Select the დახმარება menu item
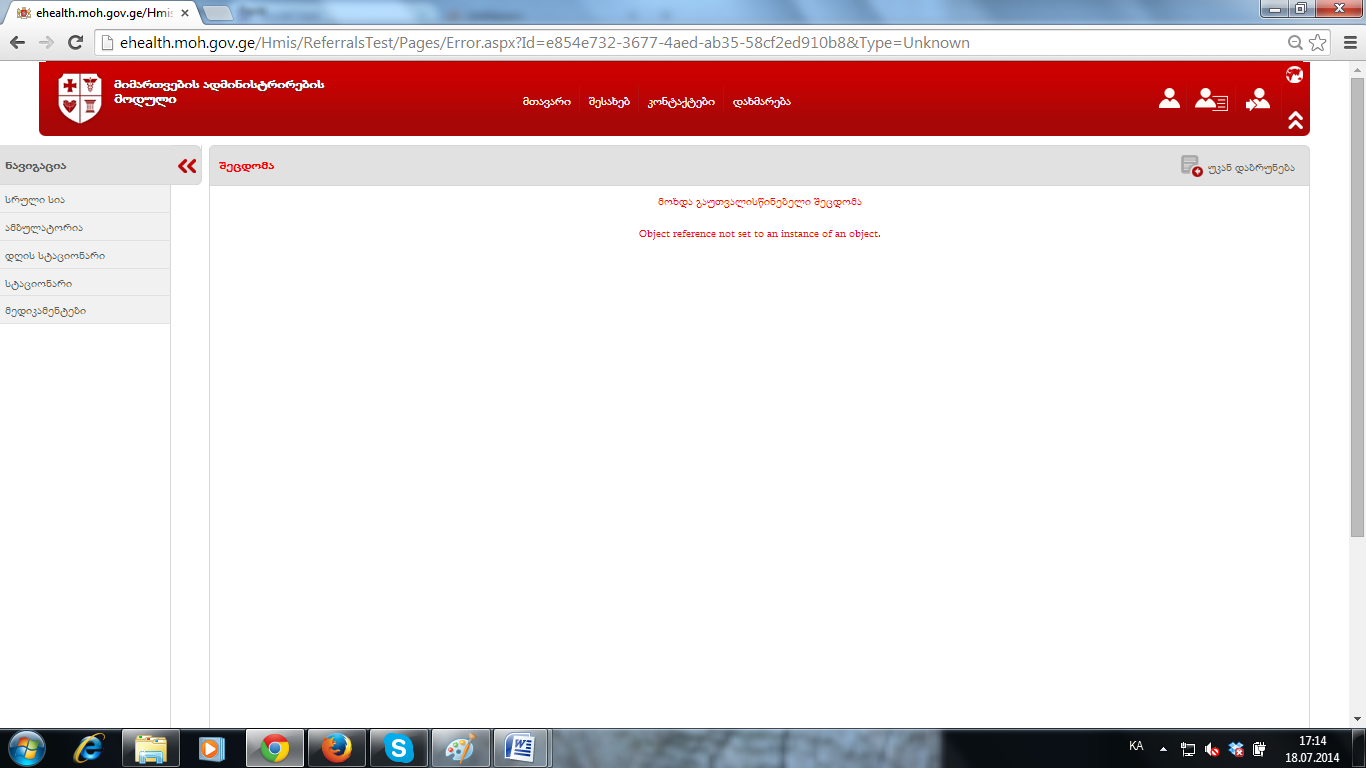Screen dimensions: 1366x768 click(x=761, y=102)
